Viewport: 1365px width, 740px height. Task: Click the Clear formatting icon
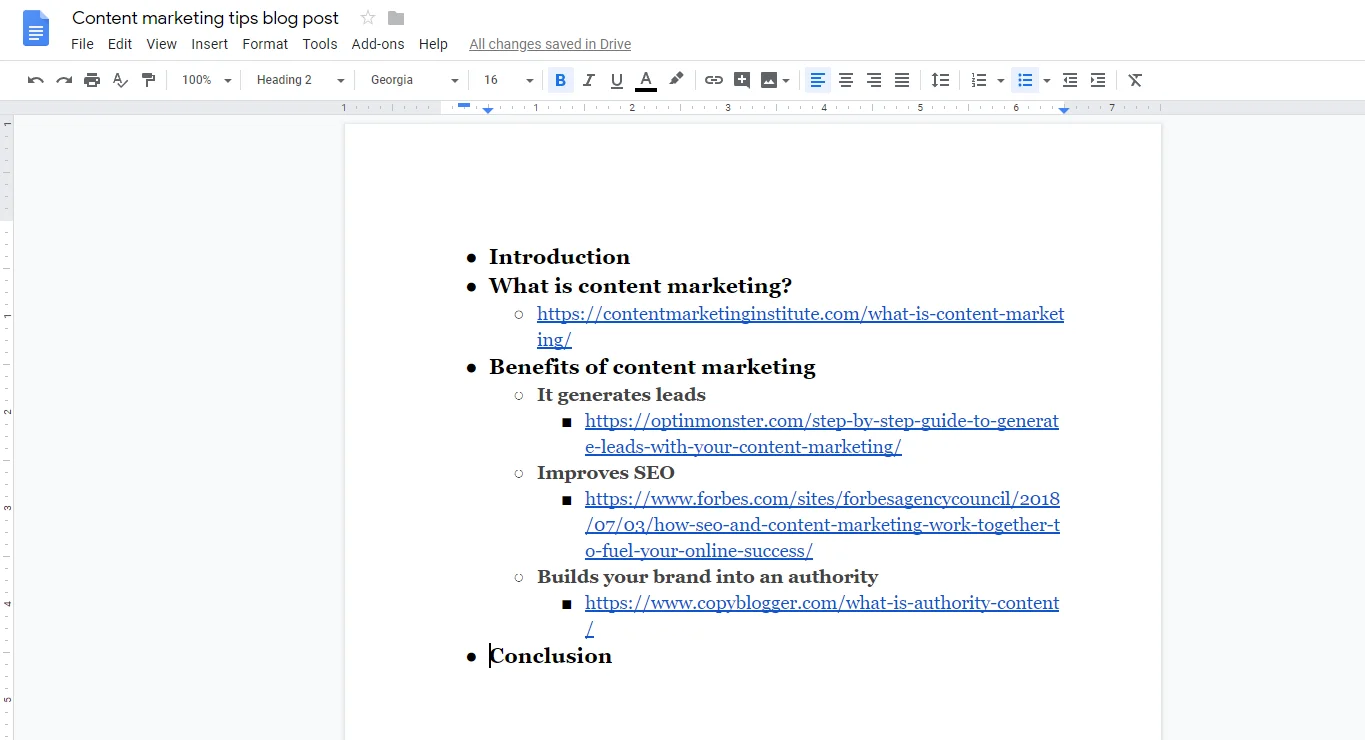(x=1135, y=80)
